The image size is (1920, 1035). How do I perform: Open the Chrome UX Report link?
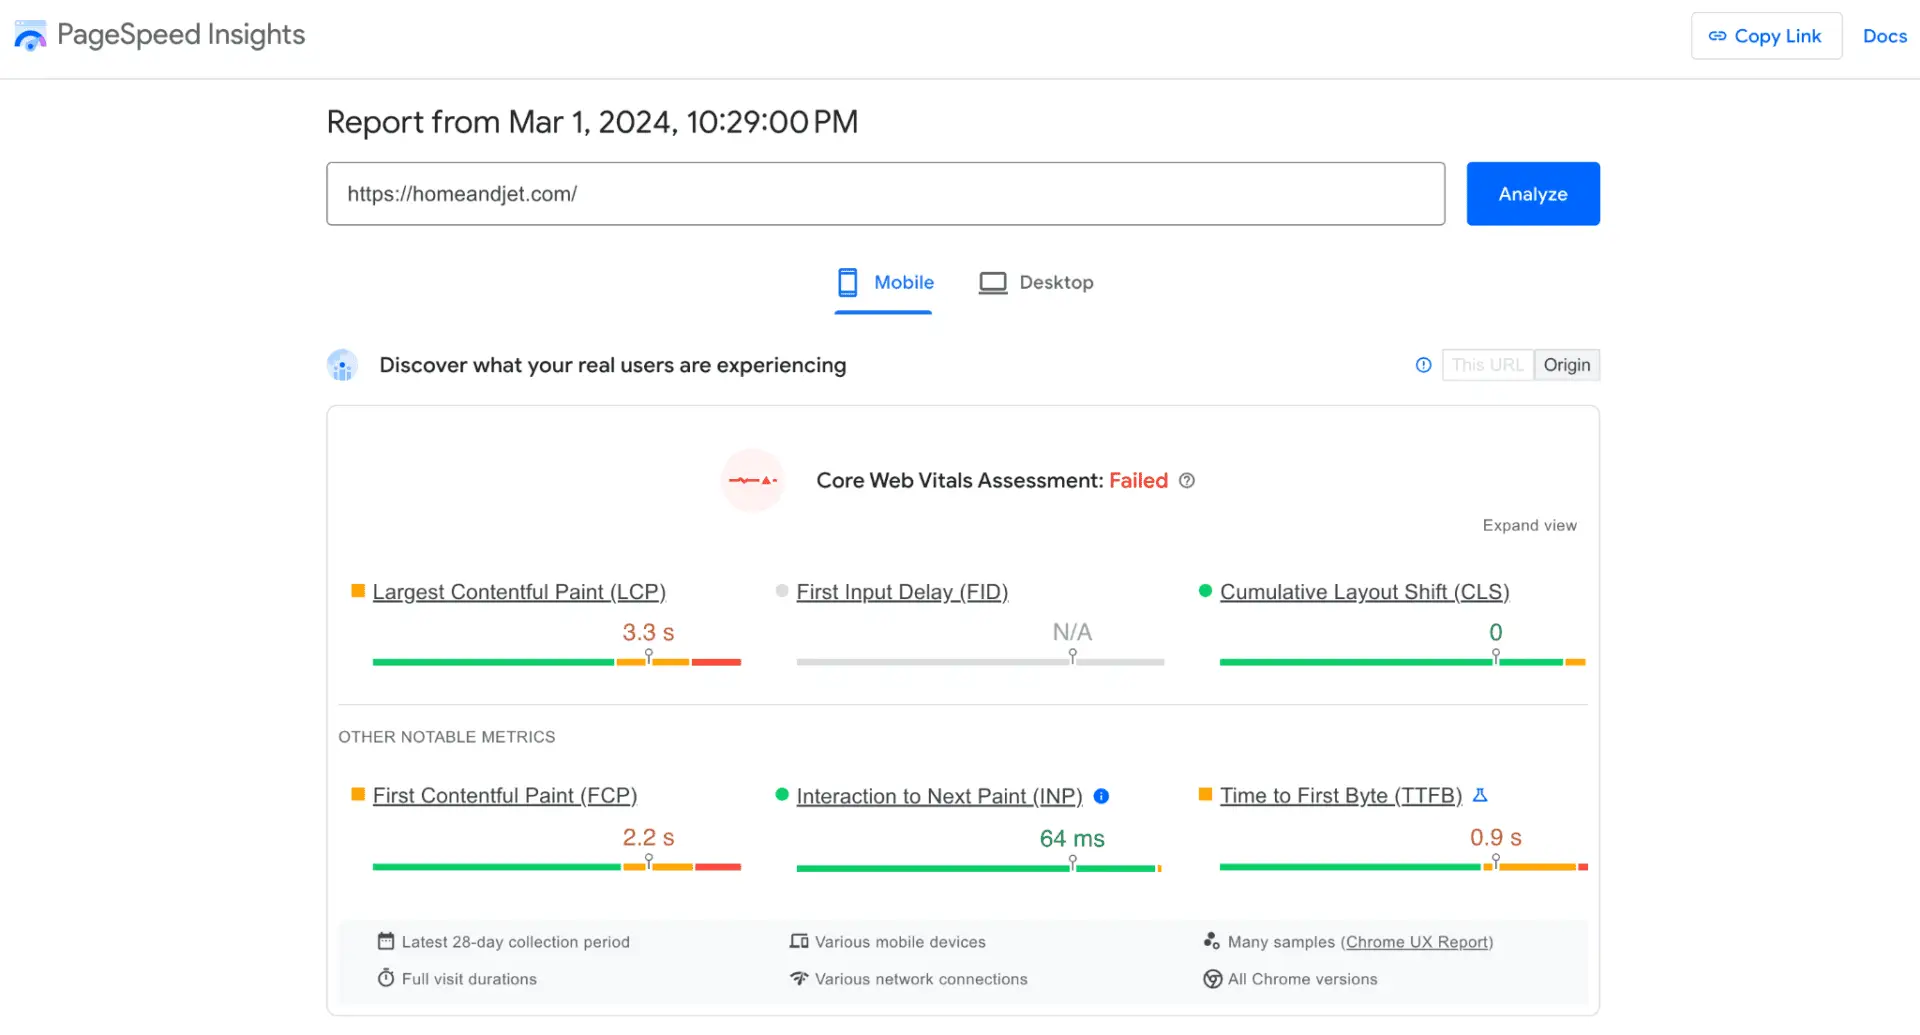pyautogui.click(x=1416, y=942)
